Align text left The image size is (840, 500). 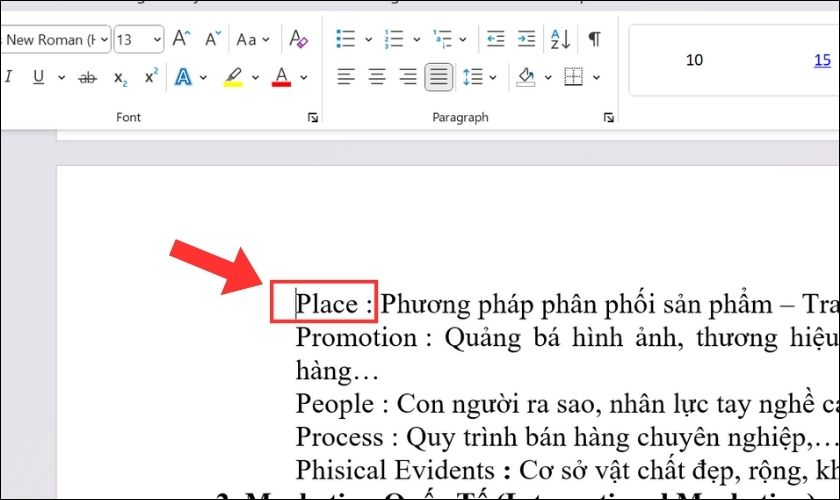[346, 77]
